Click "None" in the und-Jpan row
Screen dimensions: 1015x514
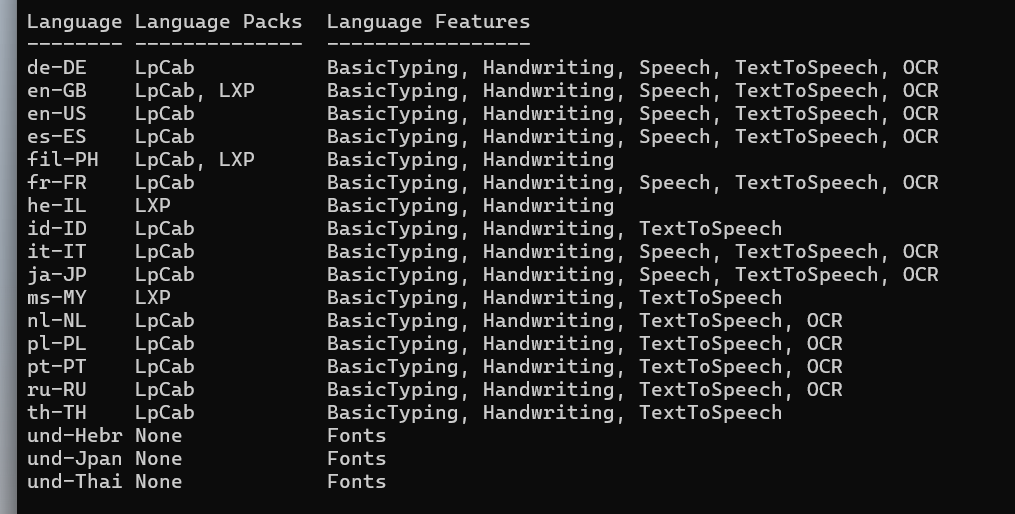click(158, 458)
